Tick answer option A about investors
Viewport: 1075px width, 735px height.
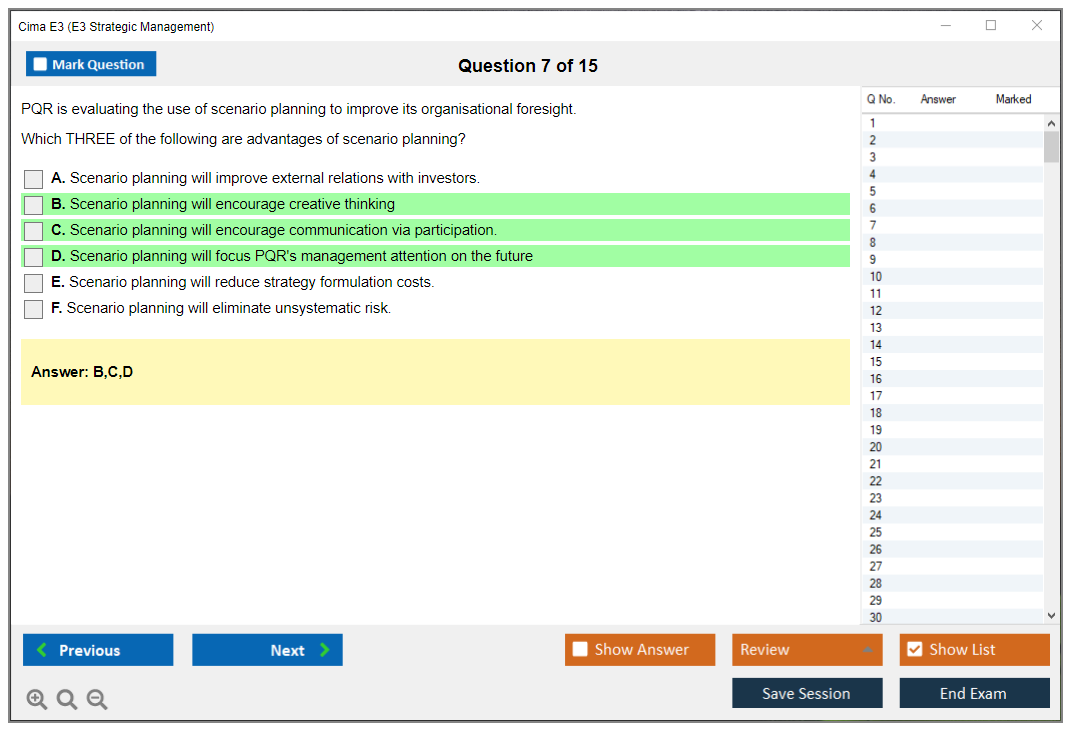click(34, 179)
